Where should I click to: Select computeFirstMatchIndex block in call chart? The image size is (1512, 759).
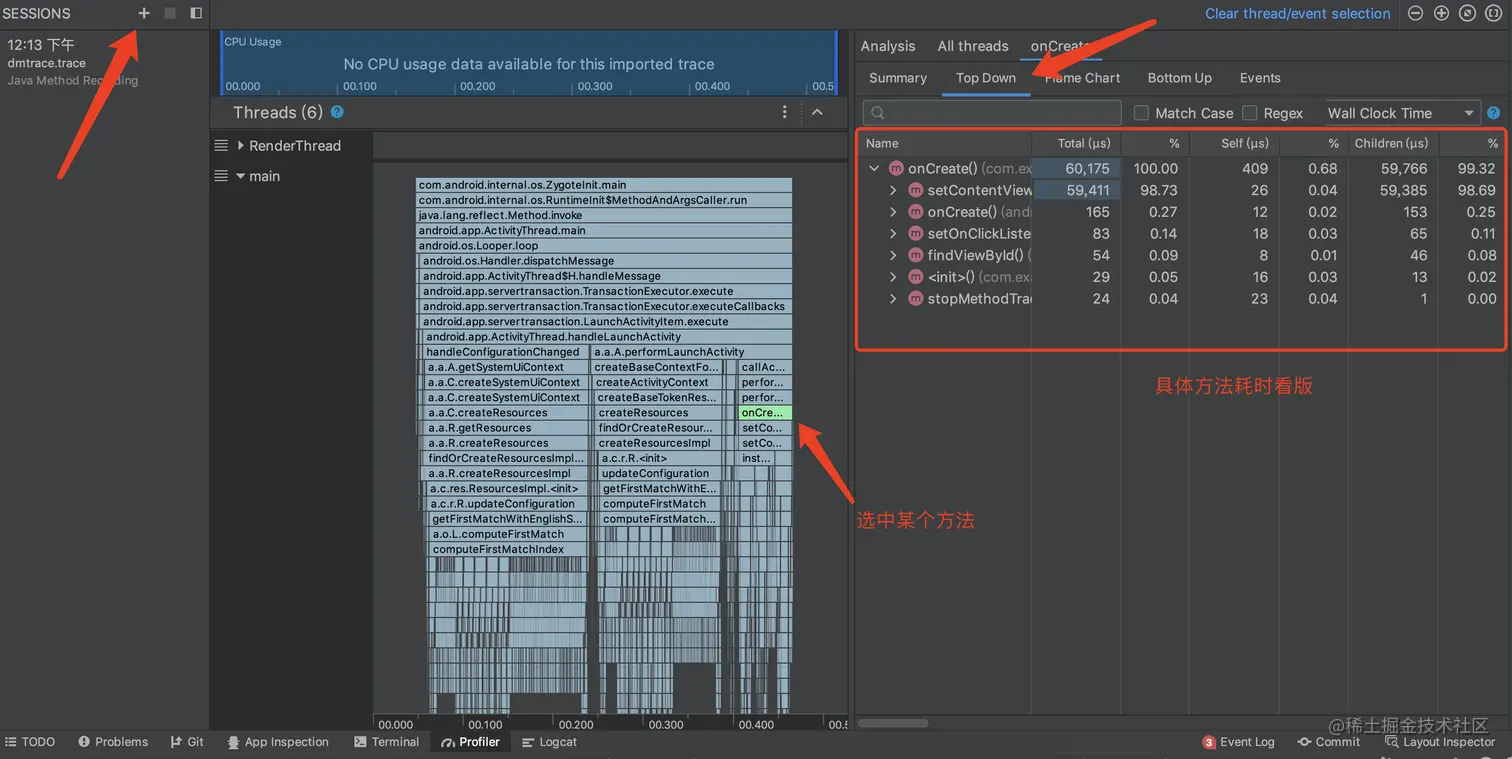point(510,549)
